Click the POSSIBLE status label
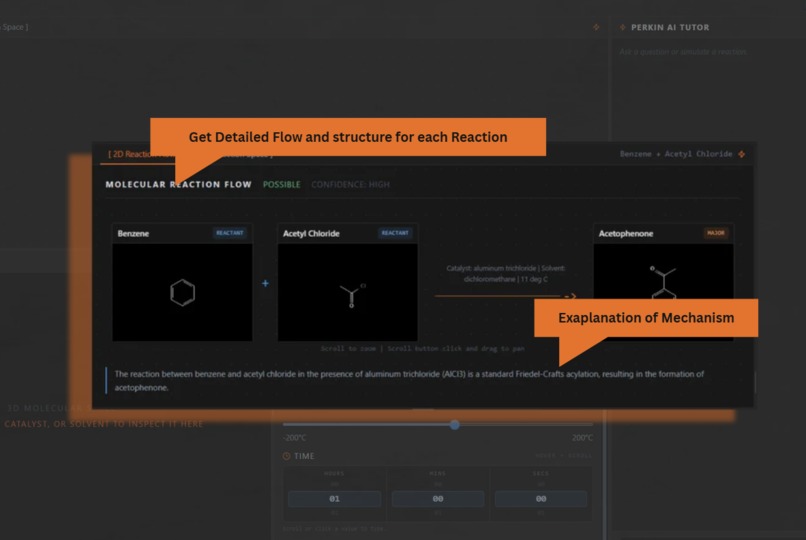Screen dimensions: 806x540 282,184
